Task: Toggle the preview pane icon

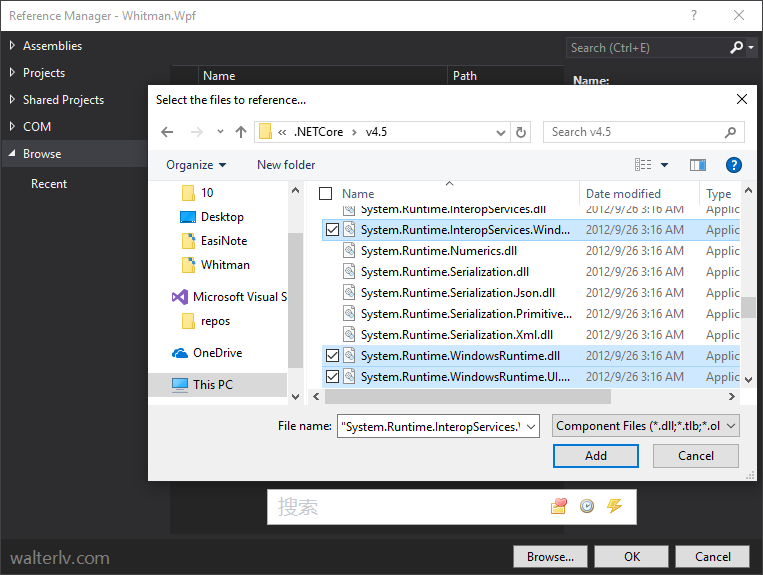Action: 698,165
